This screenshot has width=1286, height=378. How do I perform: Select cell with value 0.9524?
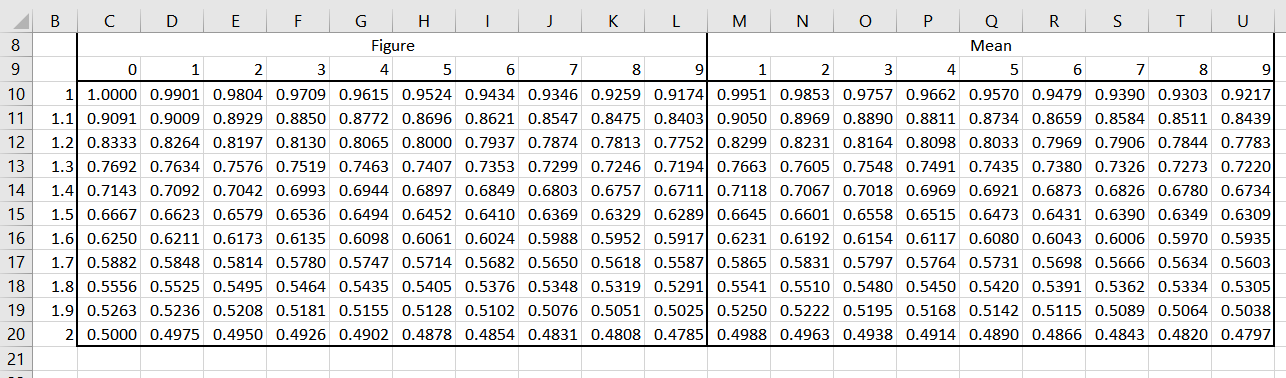(x=423, y=95)
